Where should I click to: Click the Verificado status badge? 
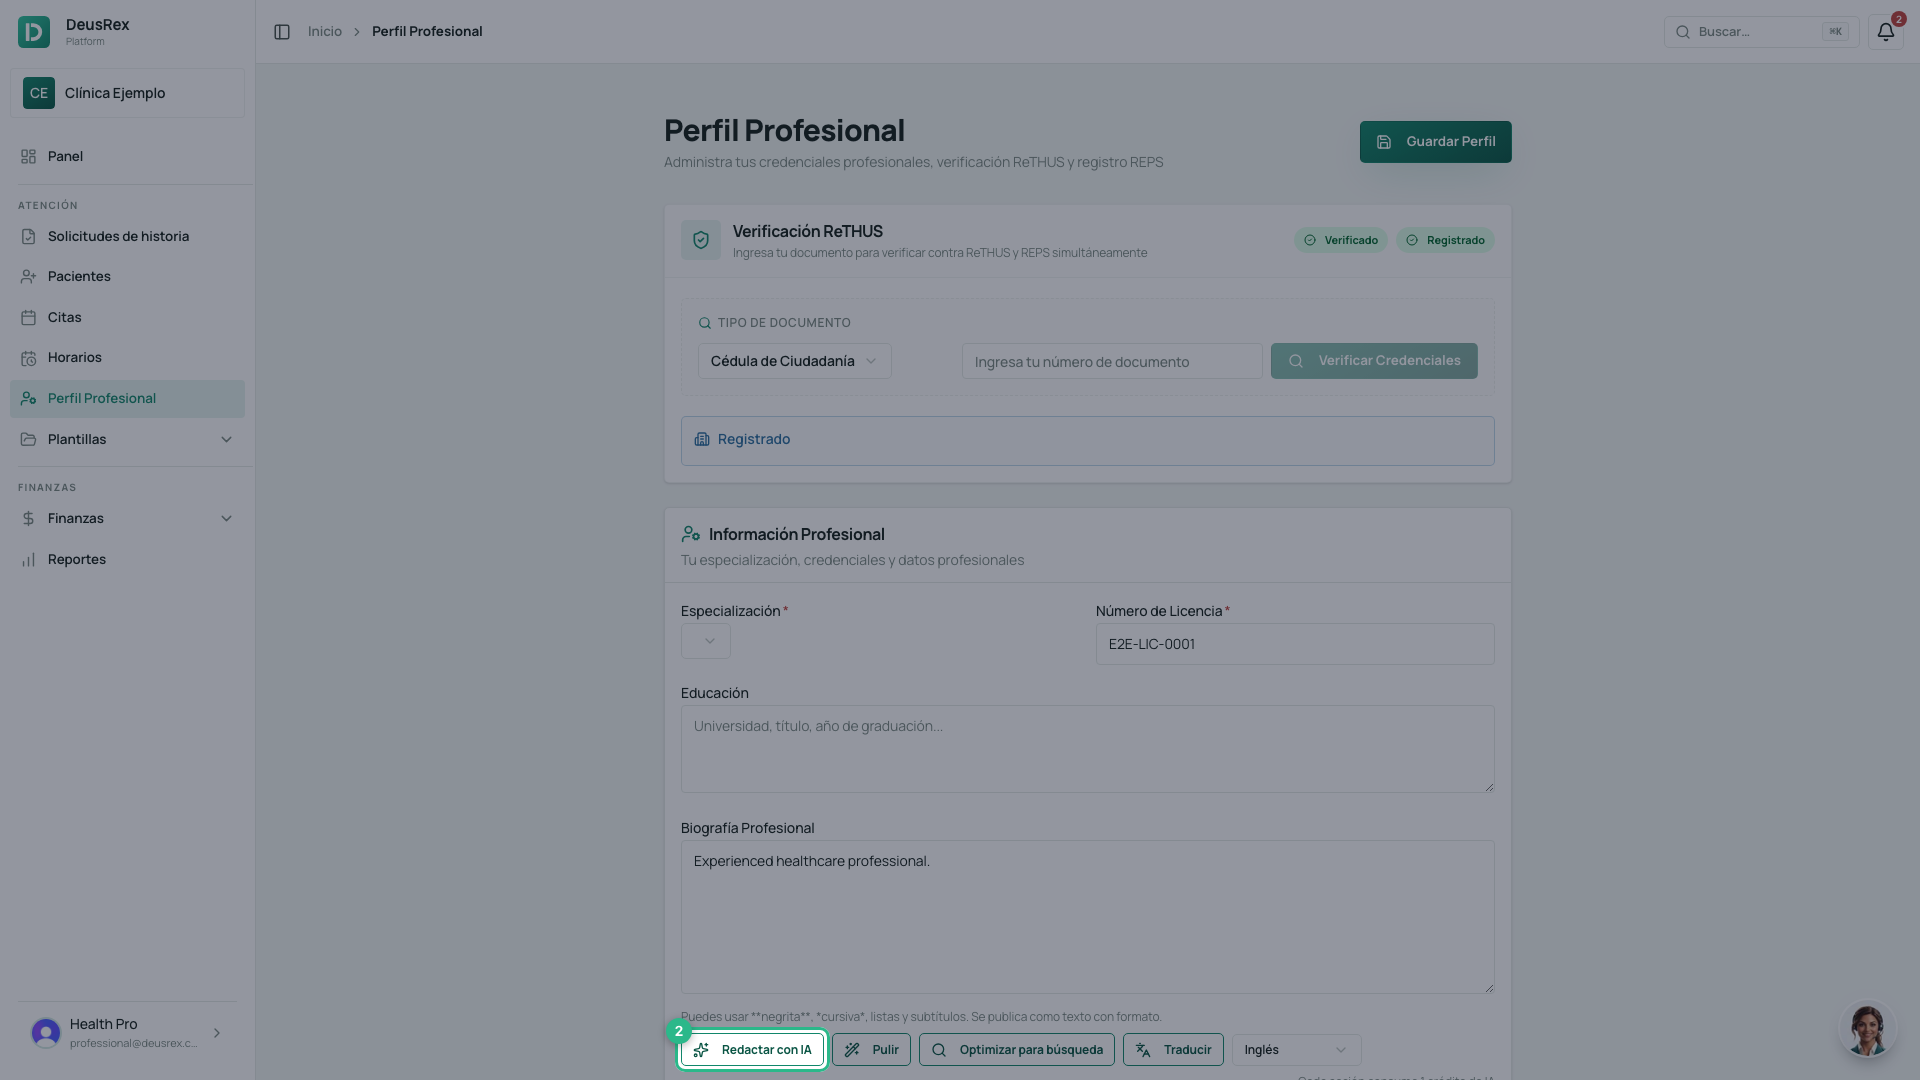tap(1340, 240)
